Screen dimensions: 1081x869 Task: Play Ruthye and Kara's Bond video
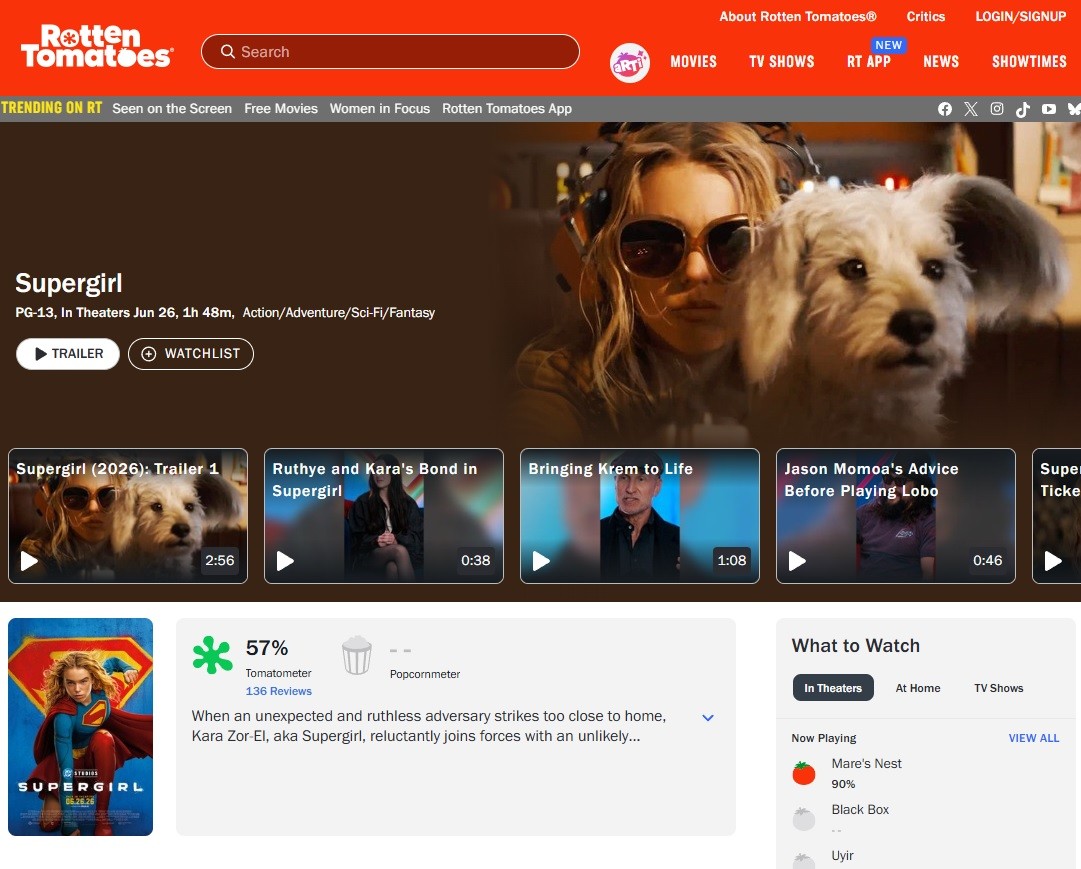point(384,516)
